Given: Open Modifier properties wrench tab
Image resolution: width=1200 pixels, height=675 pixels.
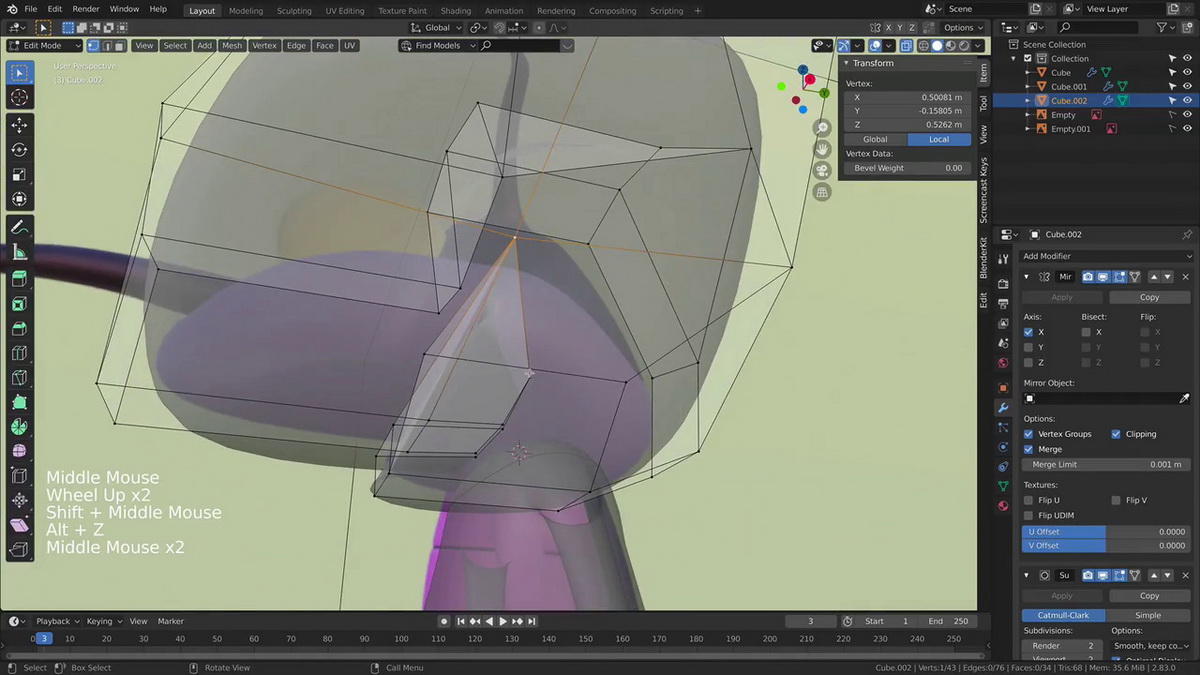Looking at the screenshot, I should [1003, 408].
